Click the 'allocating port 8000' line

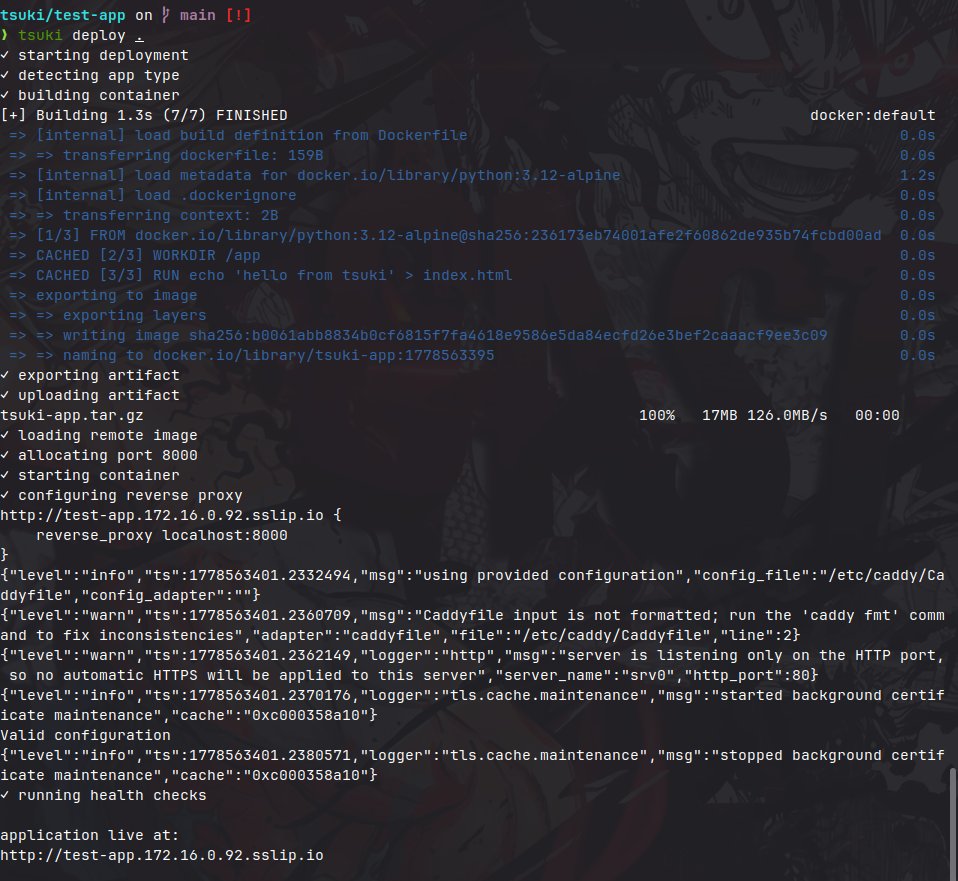pyautogui.click(x=99, y=455)
